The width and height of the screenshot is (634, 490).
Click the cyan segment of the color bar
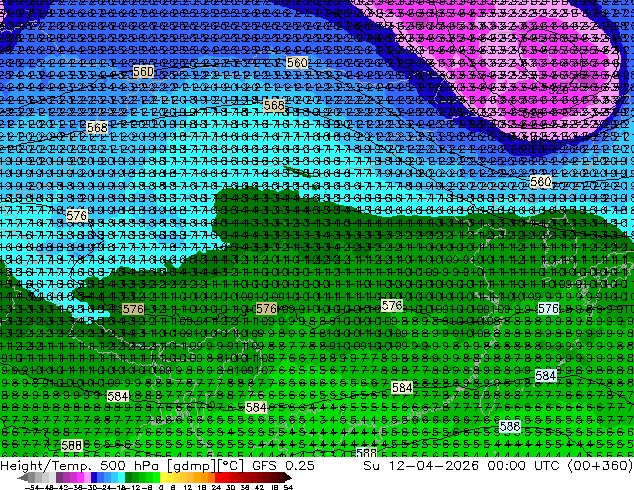[121, 478]
